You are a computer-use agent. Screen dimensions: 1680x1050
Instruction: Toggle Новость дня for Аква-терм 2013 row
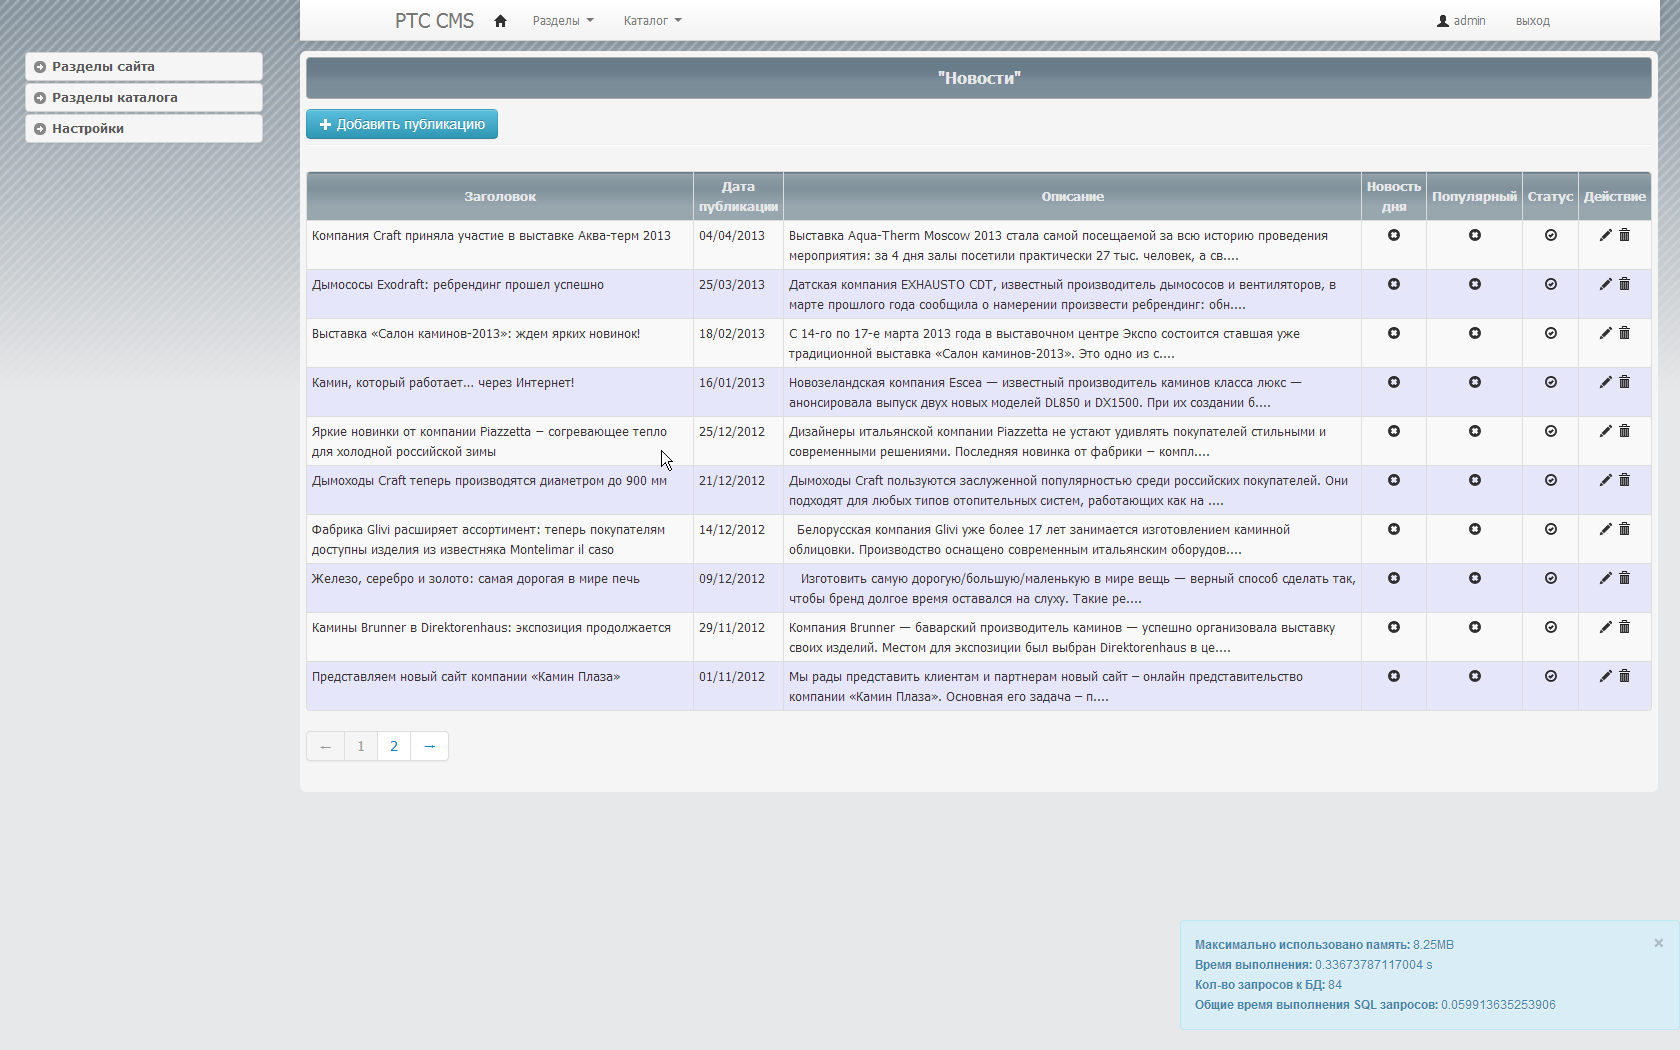tap(1394, 235)
